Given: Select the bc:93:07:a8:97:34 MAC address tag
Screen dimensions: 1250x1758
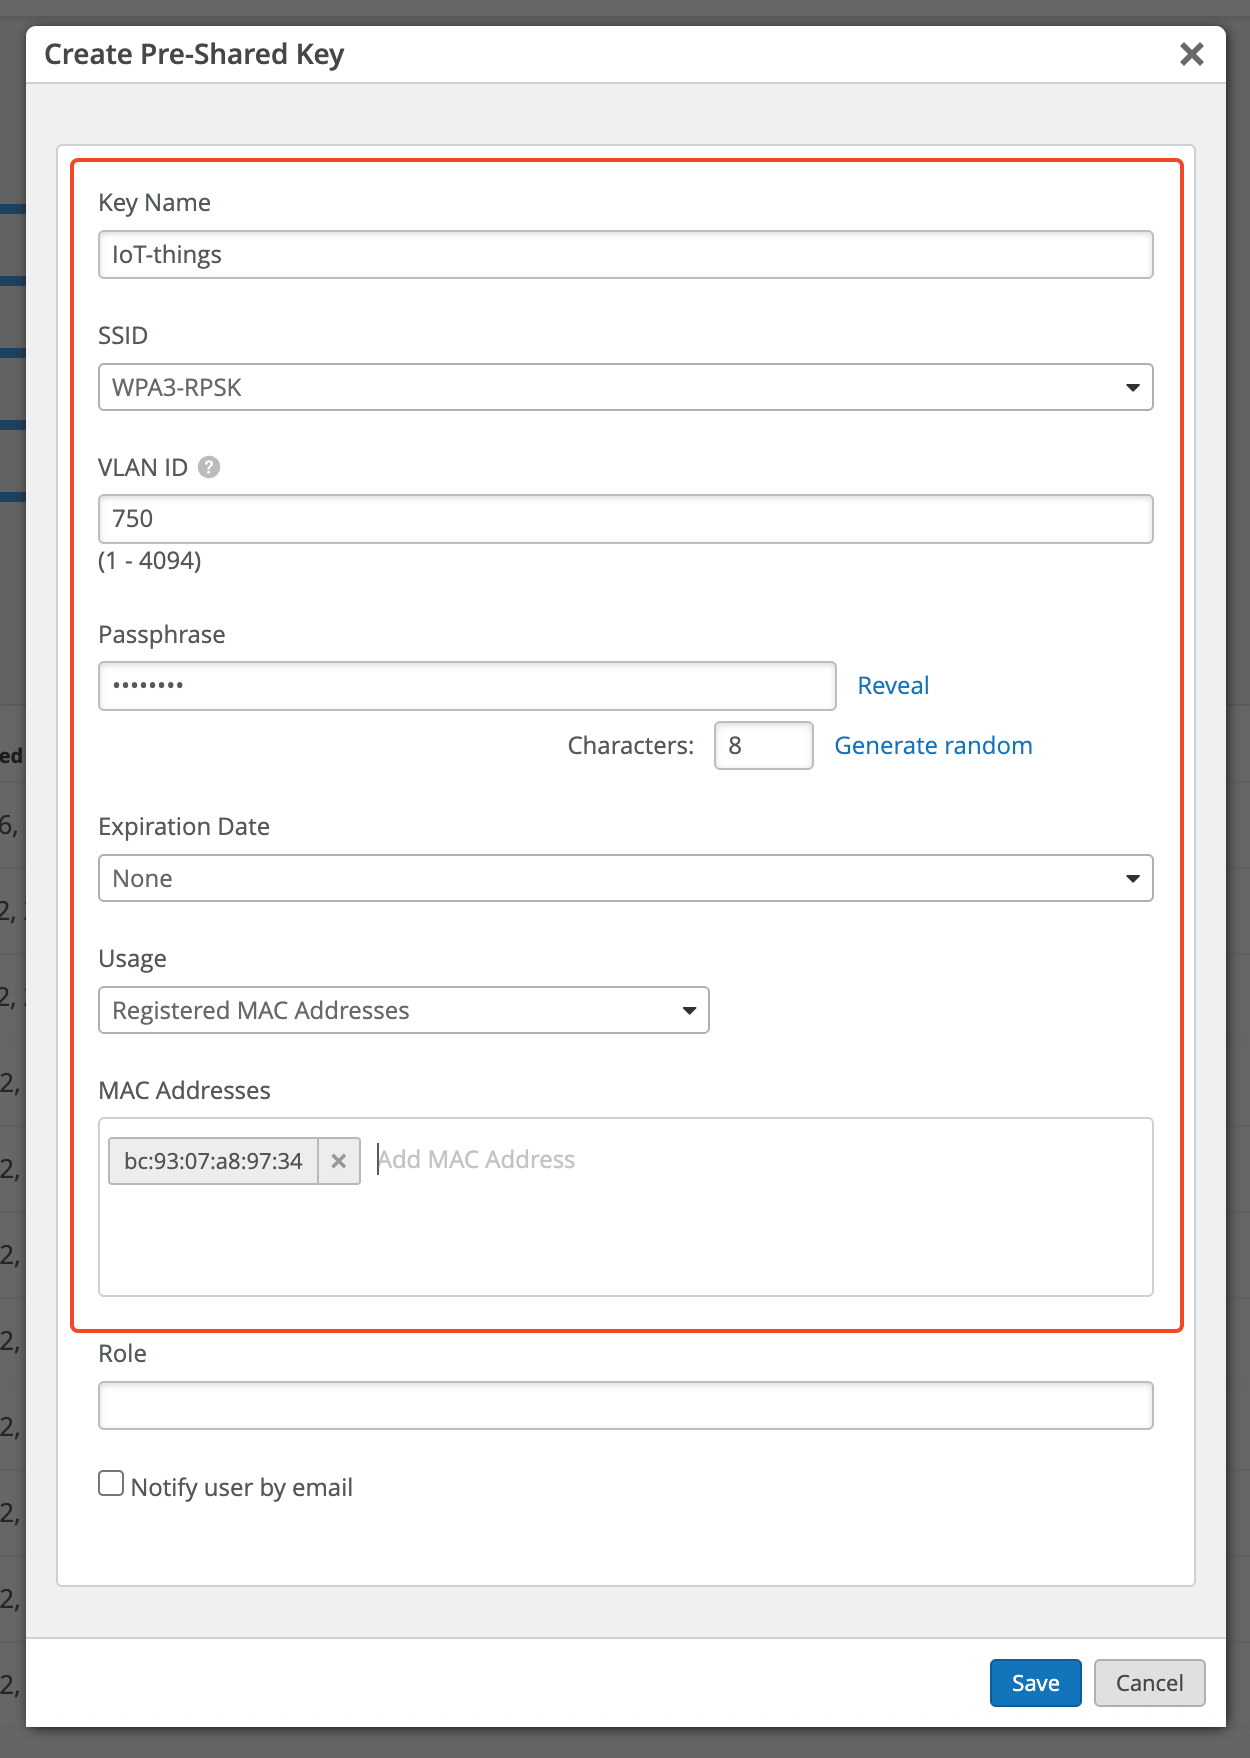Looking at the screenshot, I should click(x=213, y=1161).
